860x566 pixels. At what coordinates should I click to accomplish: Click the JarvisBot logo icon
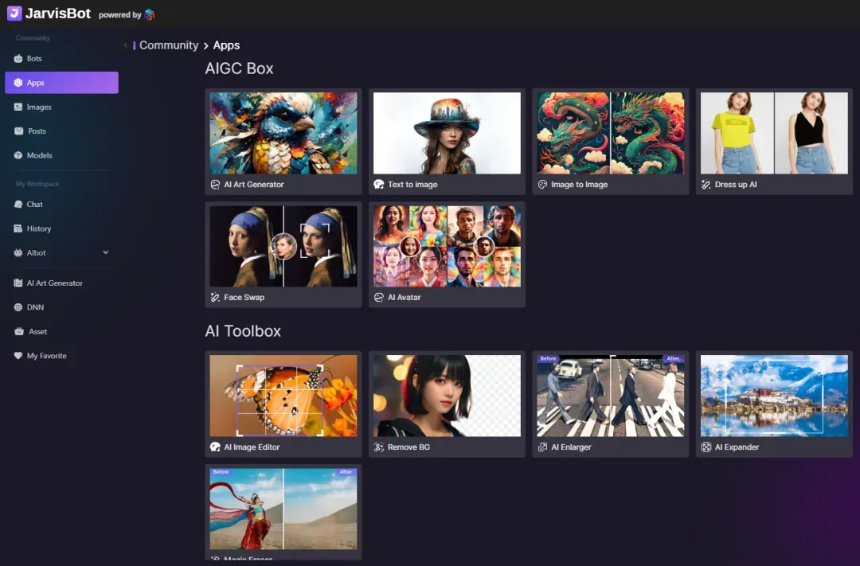[14, 13]
